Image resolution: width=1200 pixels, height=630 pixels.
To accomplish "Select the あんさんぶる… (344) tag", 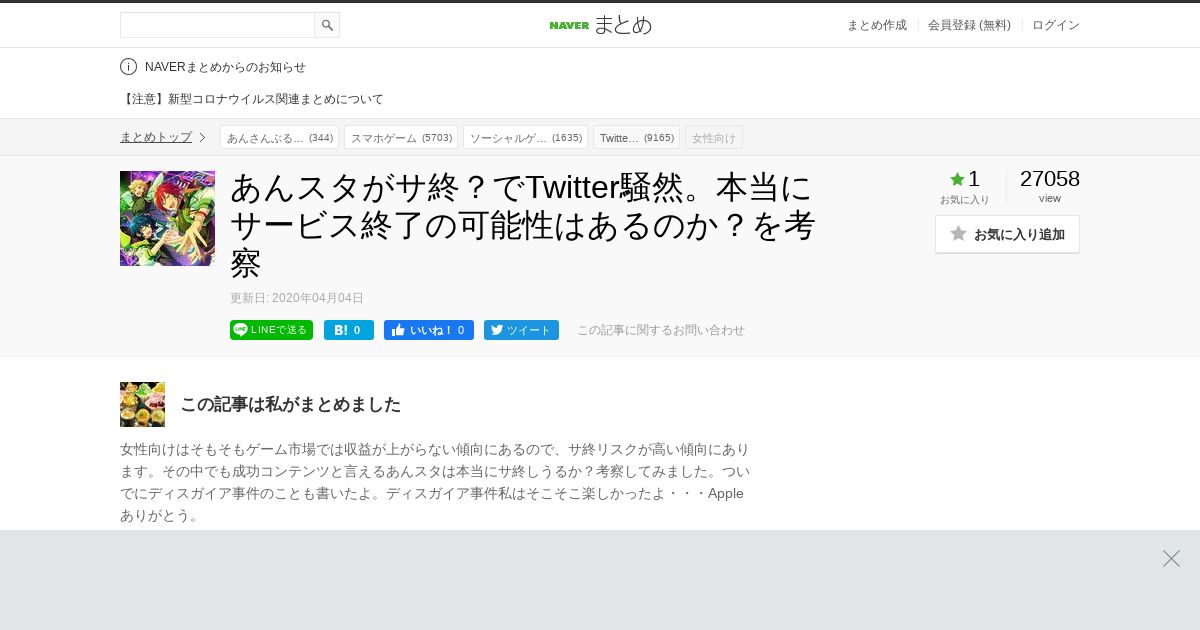I will coord(279,137).
